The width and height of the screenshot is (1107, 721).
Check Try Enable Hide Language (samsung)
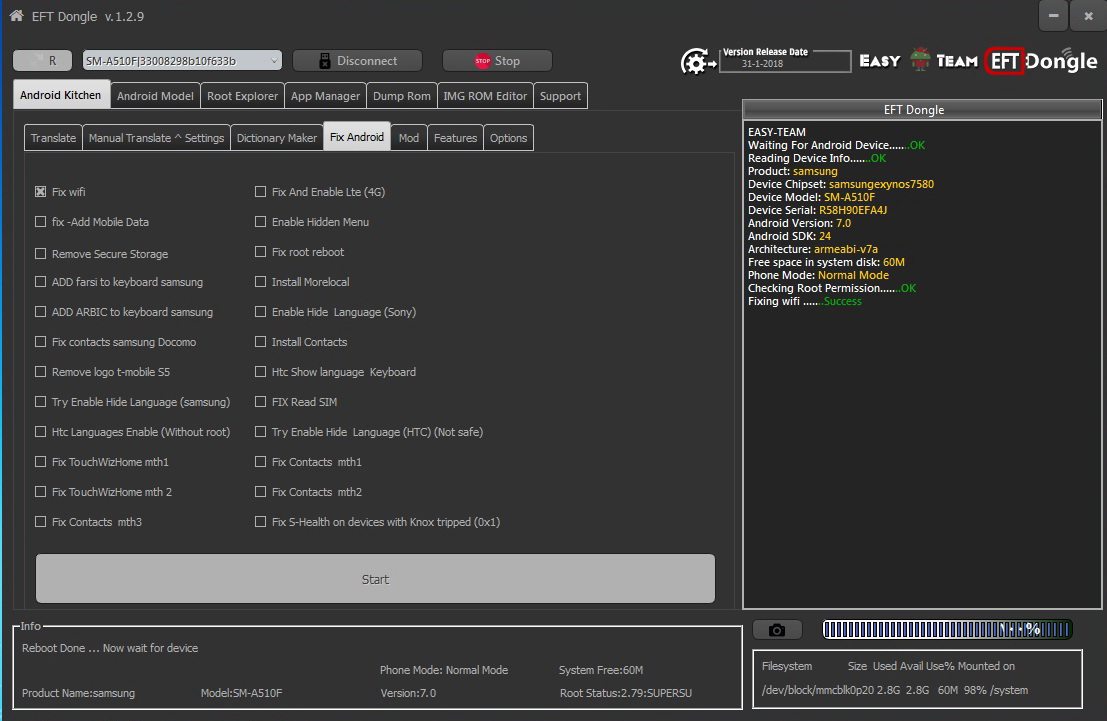coord(40,402)
